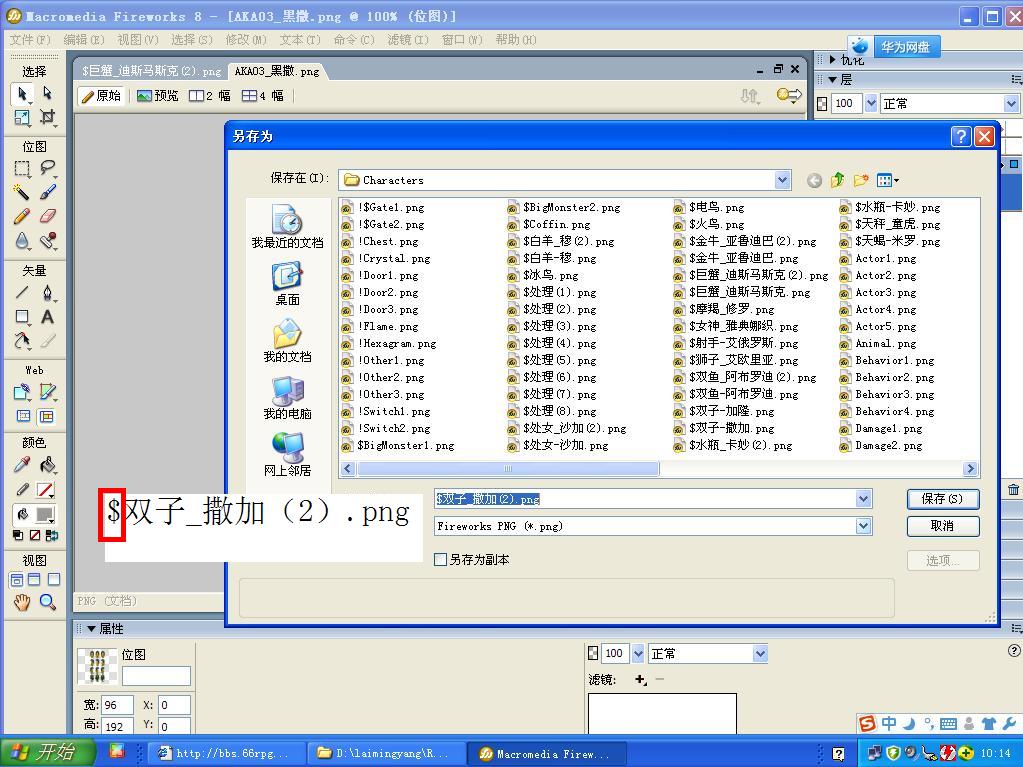Image resolution: width=1023 pixels, height=767 pixels.
Task: Open the 滤镜(I) menu
Action: [408, 40]
